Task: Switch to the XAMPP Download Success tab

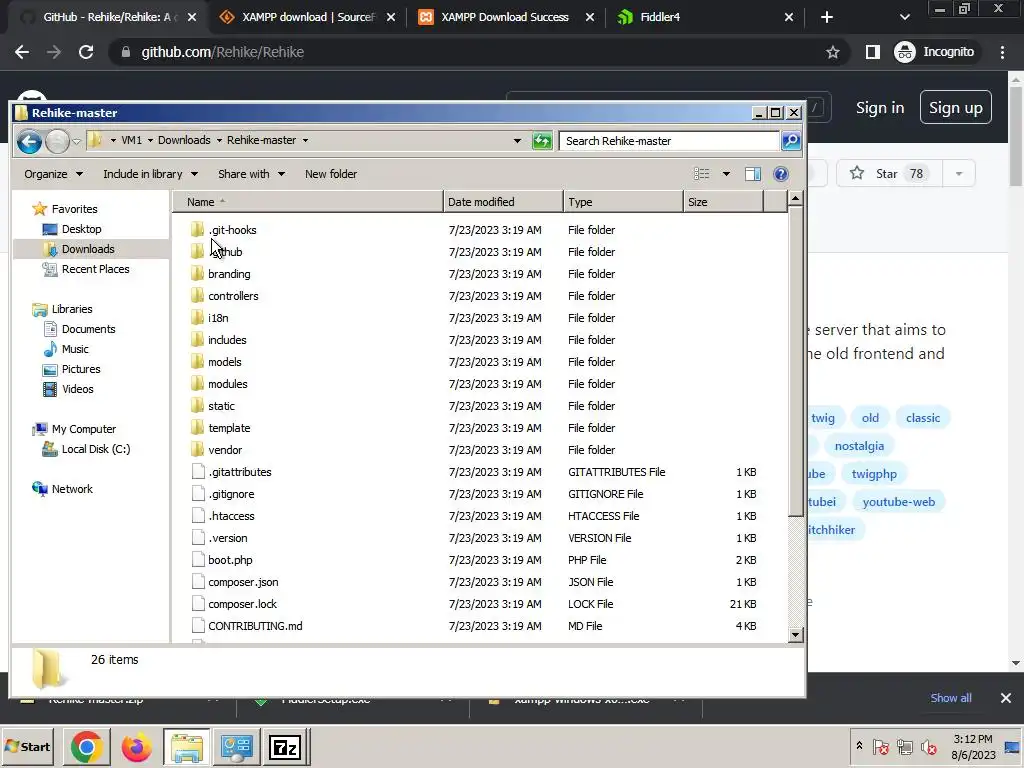Action: [x=505, y=17]
